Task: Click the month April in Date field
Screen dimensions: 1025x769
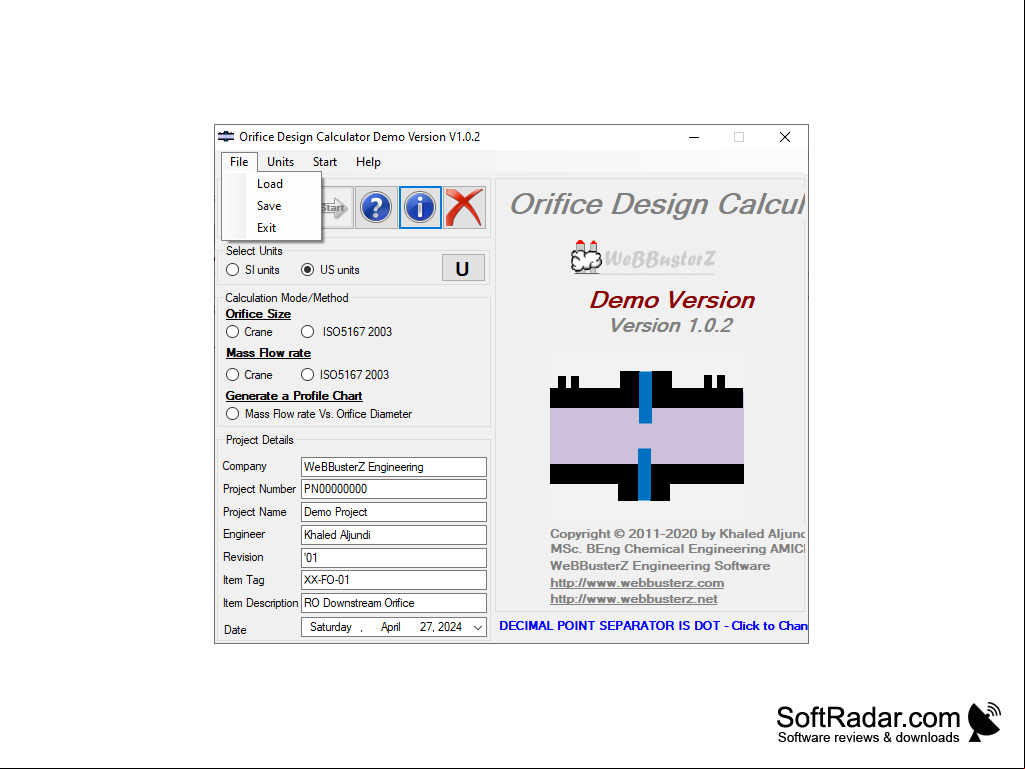Action: click(x=390, y=627)
